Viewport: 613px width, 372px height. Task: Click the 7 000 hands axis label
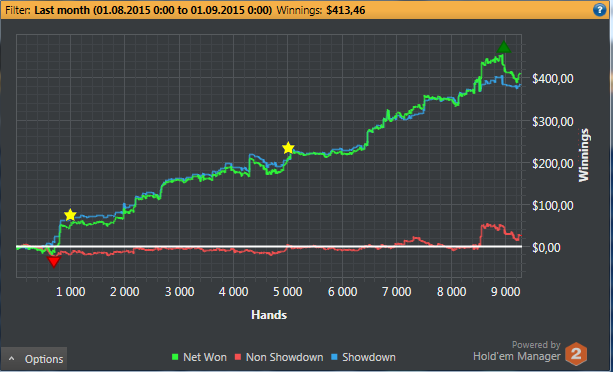[x=396, y=292]
